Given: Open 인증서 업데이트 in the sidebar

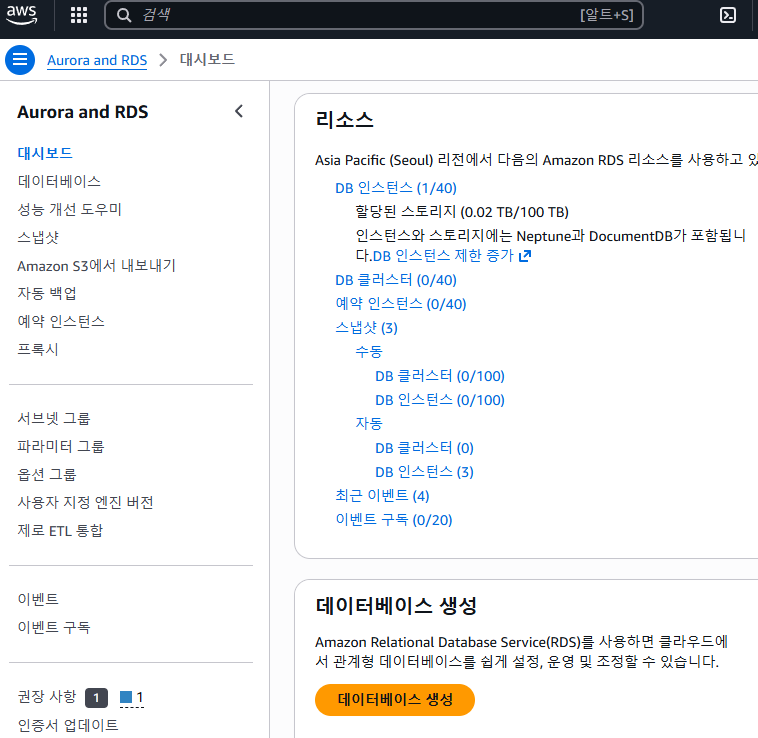Looking at the screenshot, I should [x=68, y=725].
